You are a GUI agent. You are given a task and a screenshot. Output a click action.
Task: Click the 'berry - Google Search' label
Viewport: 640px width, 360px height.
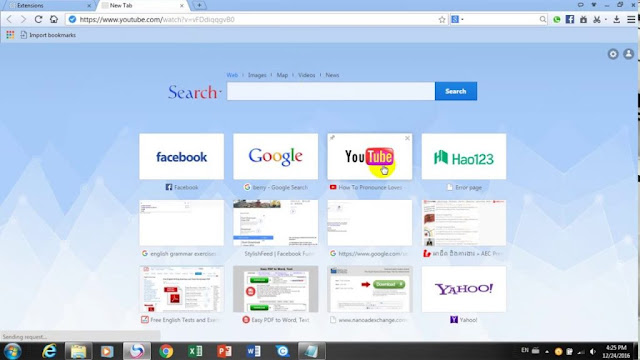pos(280,187)
